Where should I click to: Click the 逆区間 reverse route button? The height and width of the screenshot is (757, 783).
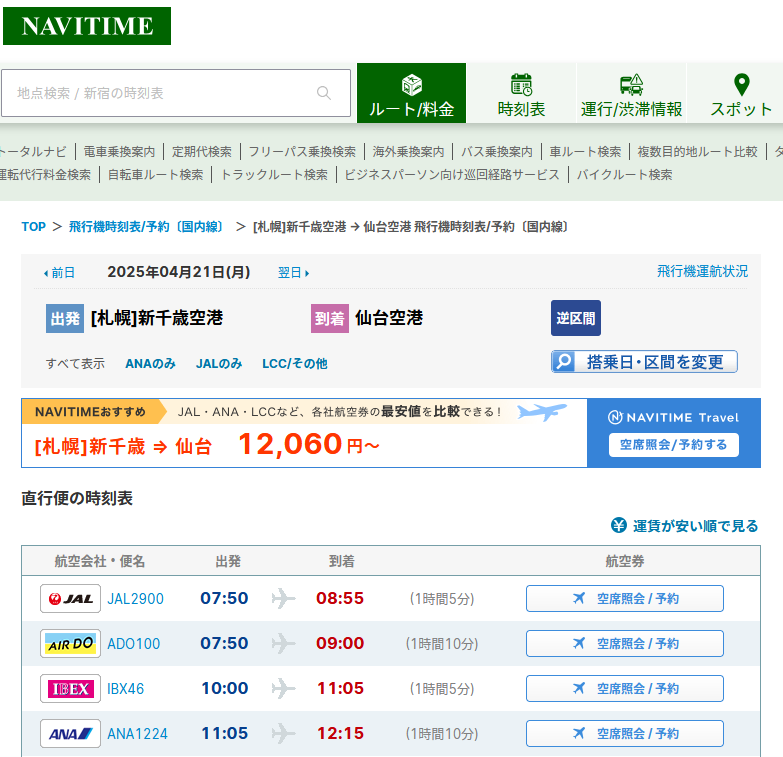[x=576, y=318]
